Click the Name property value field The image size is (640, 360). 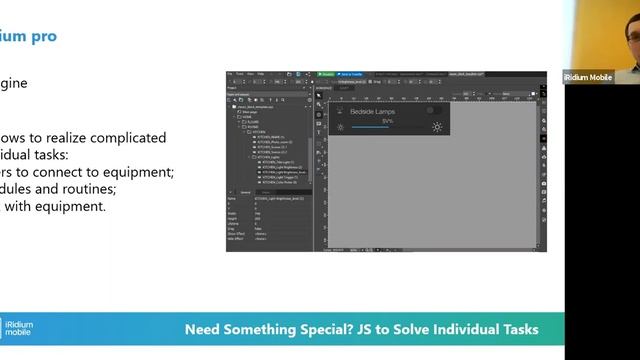282,199
